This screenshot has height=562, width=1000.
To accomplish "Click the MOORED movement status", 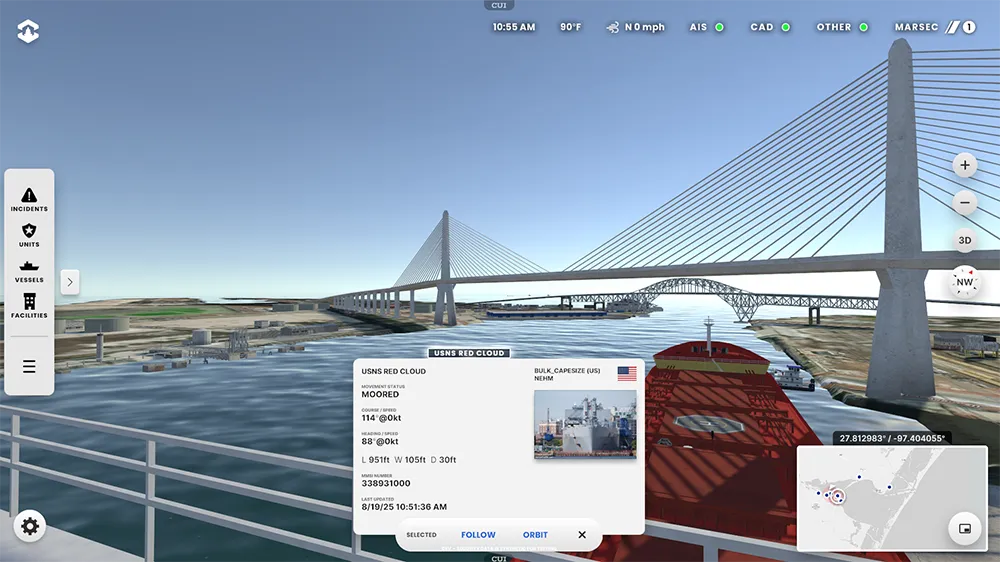I will coord(380,394).
